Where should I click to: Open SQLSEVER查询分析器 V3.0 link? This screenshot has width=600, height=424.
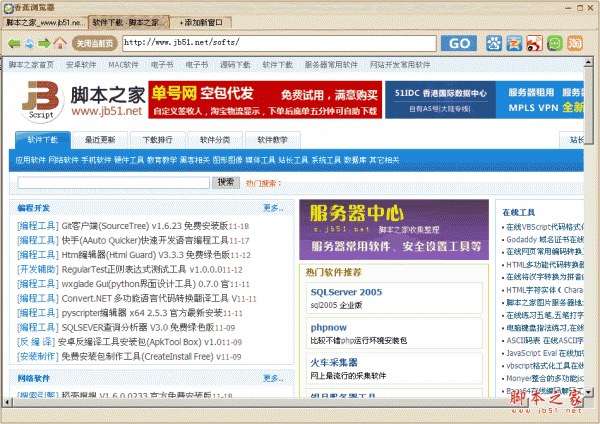click(138, 328)
